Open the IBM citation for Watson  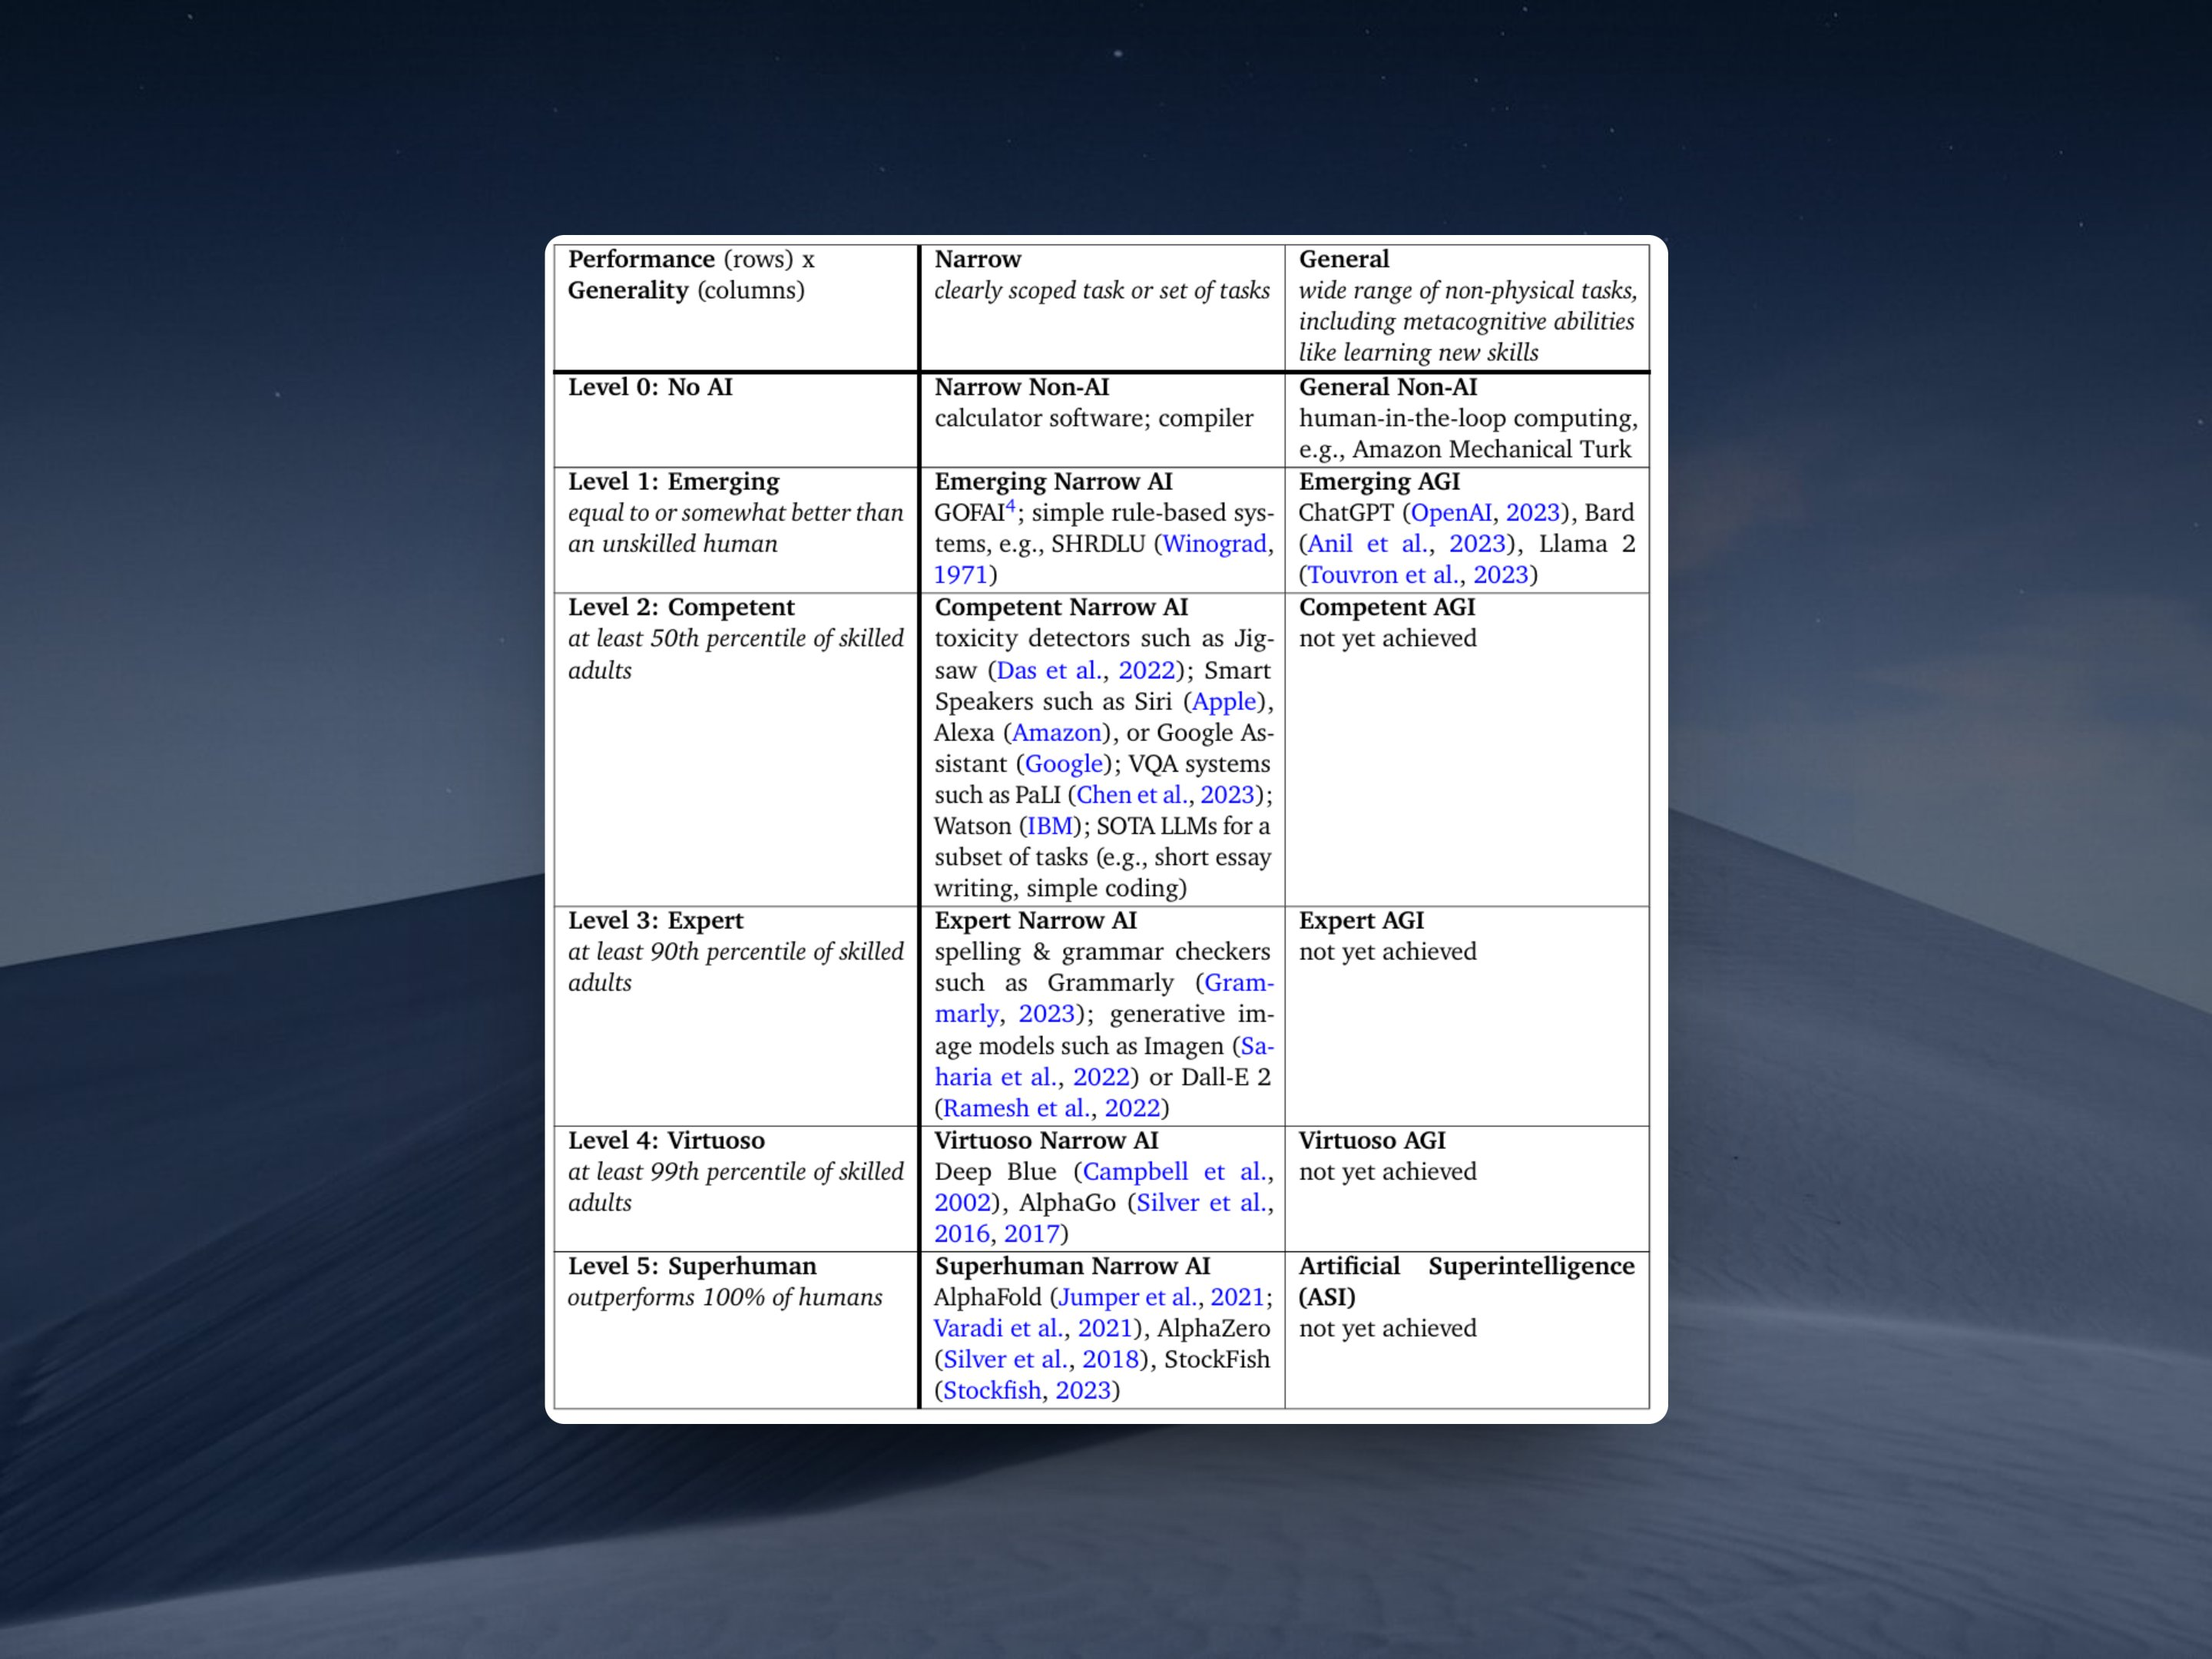(1049, 826)
